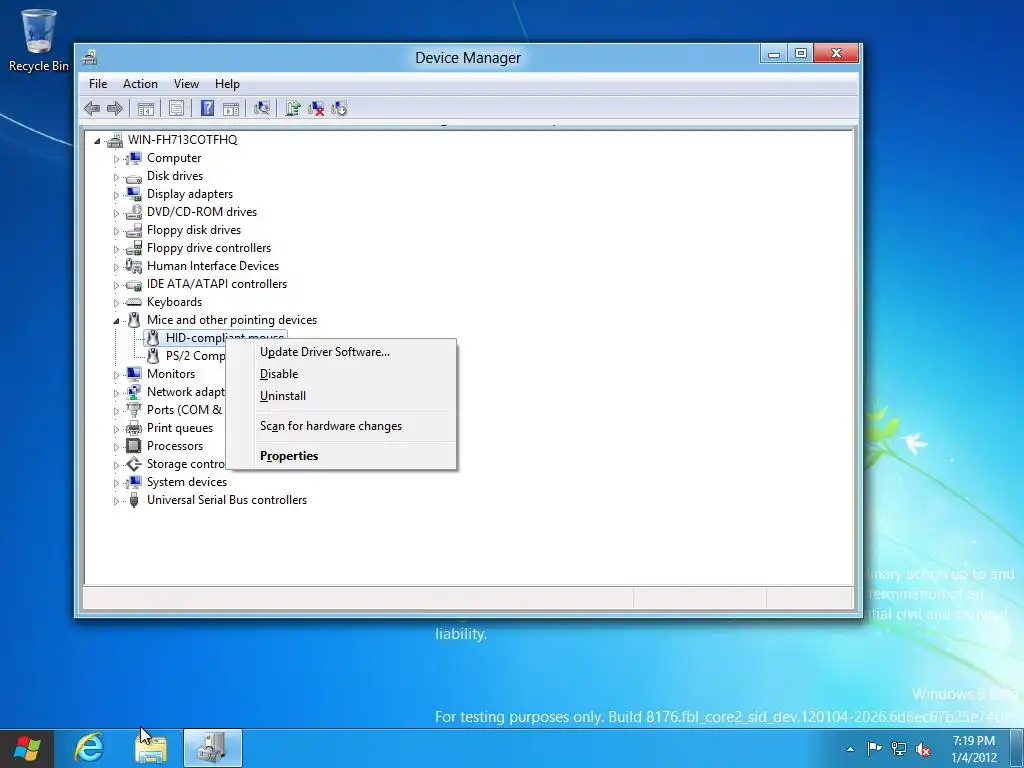Expand the Display adapters node arrow
The image size is (1024, 768).
coord(116,195)
